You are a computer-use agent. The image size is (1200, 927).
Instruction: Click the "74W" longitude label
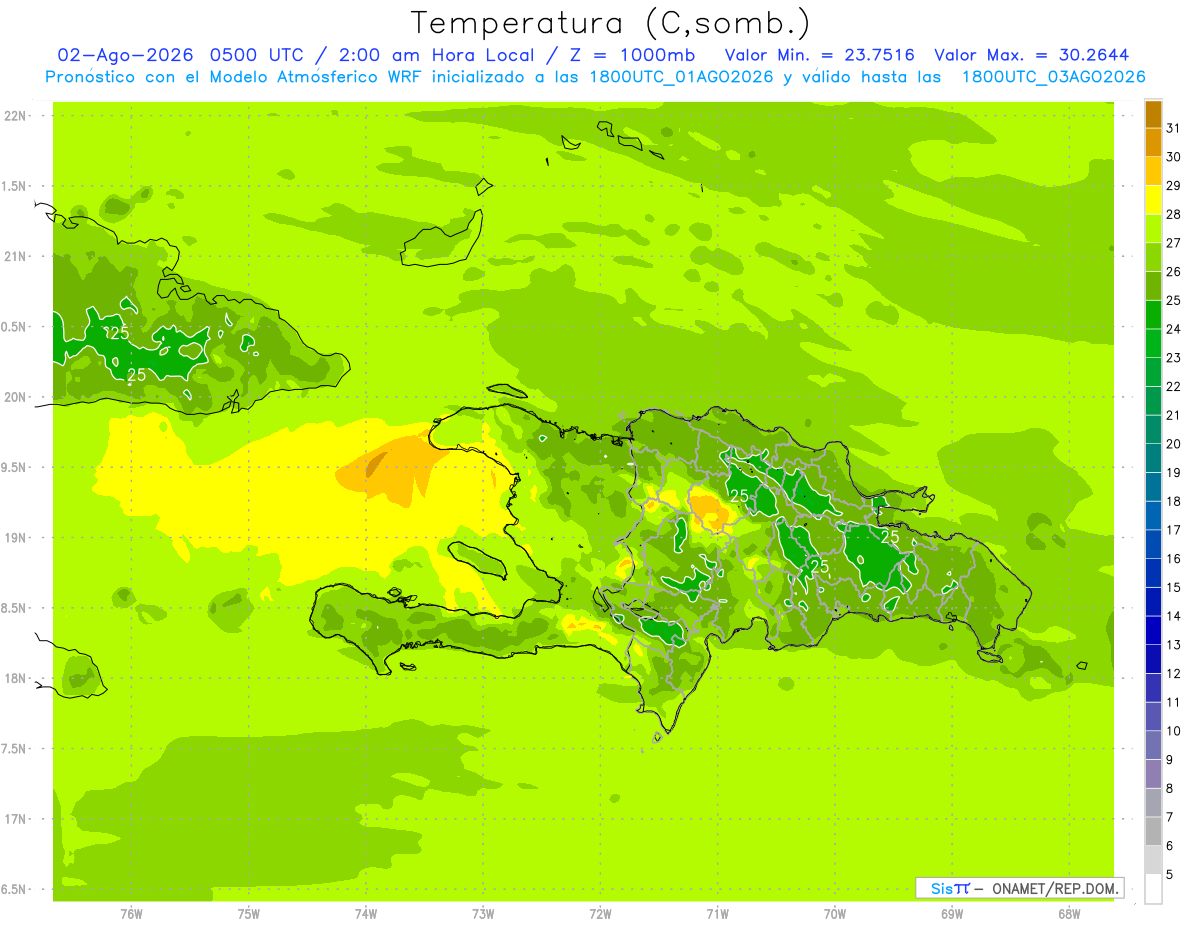point(366,913)
